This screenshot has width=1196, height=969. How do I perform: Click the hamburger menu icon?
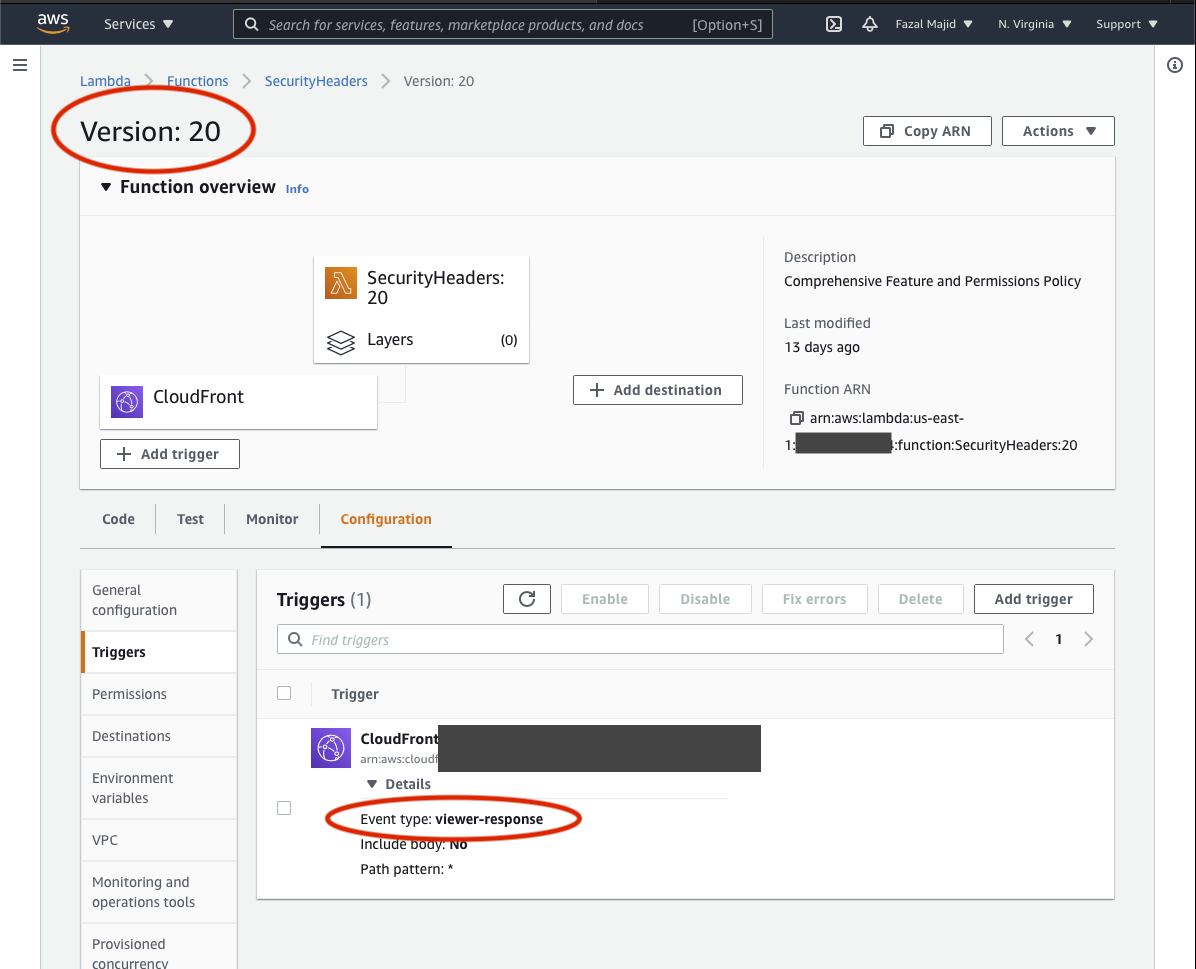tap(20, 65)
